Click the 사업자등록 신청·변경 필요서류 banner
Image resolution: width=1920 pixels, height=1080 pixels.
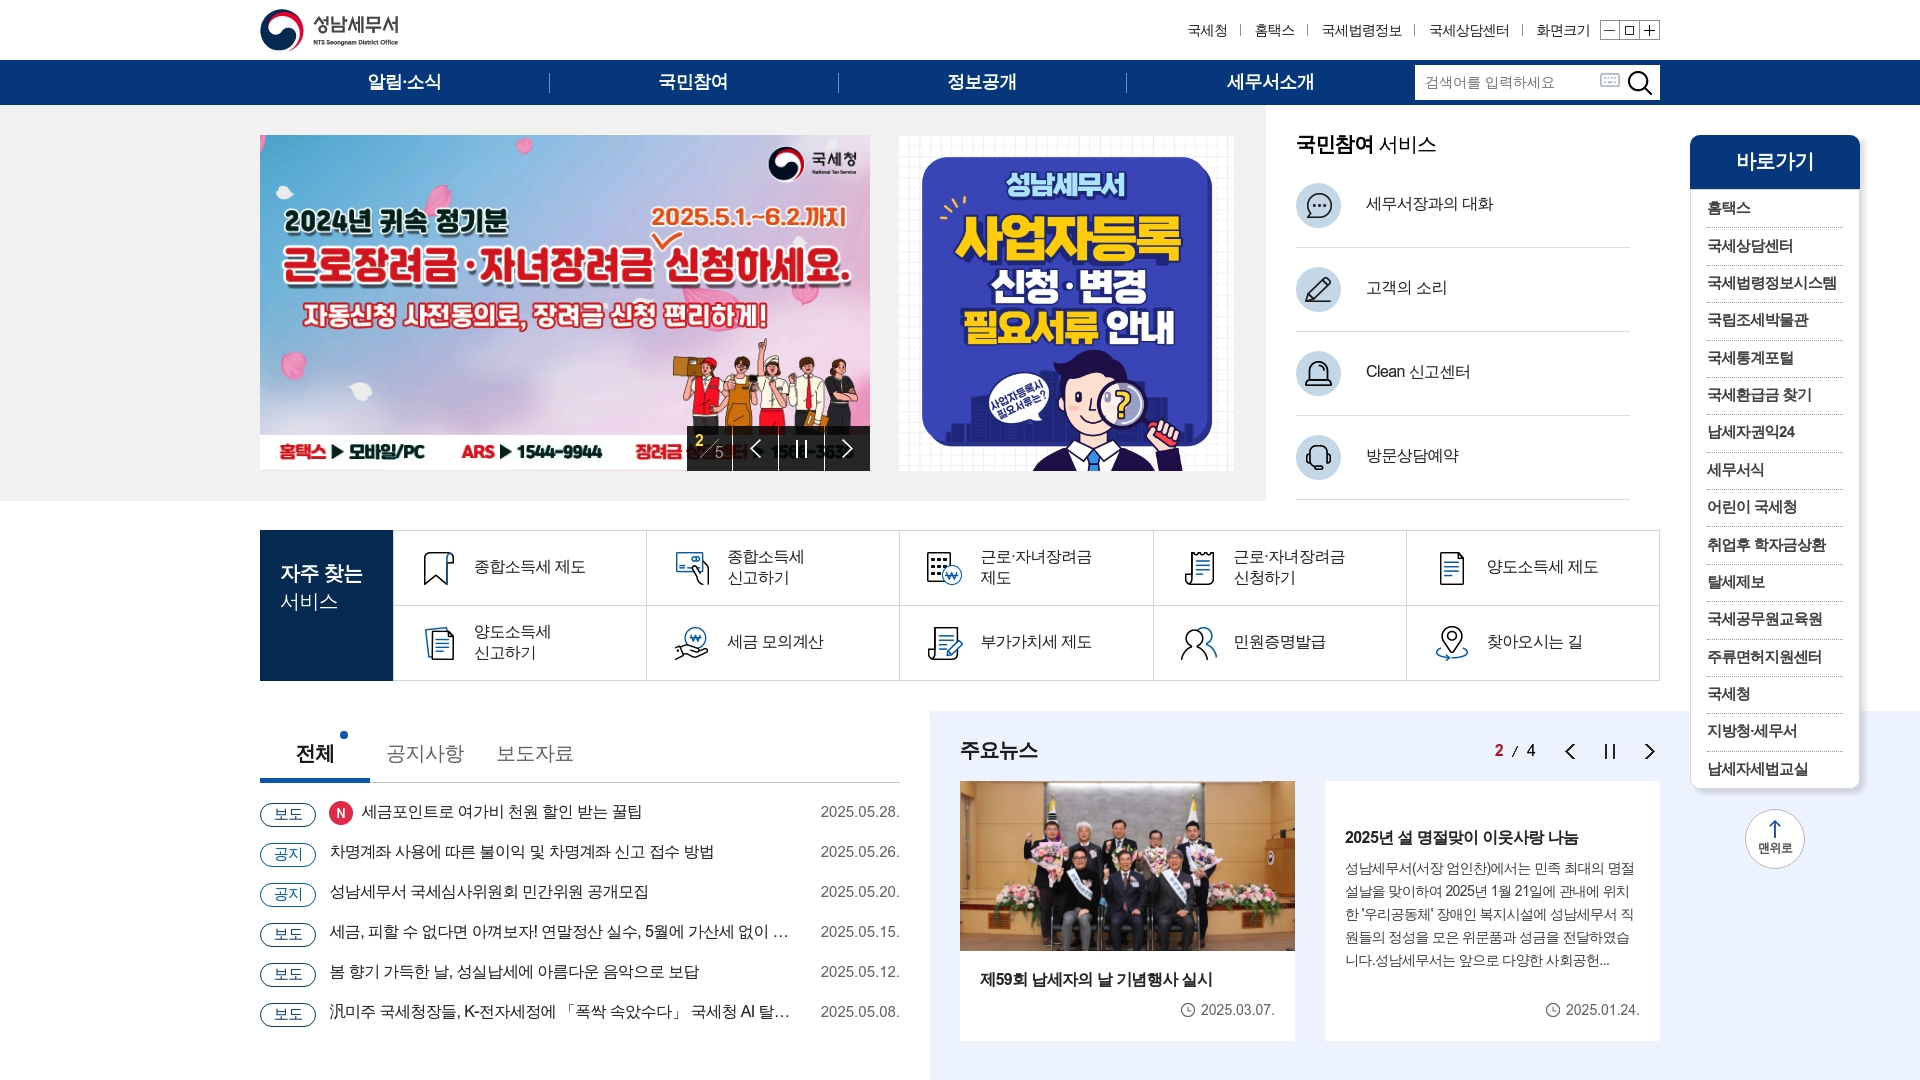point(1066,303)
